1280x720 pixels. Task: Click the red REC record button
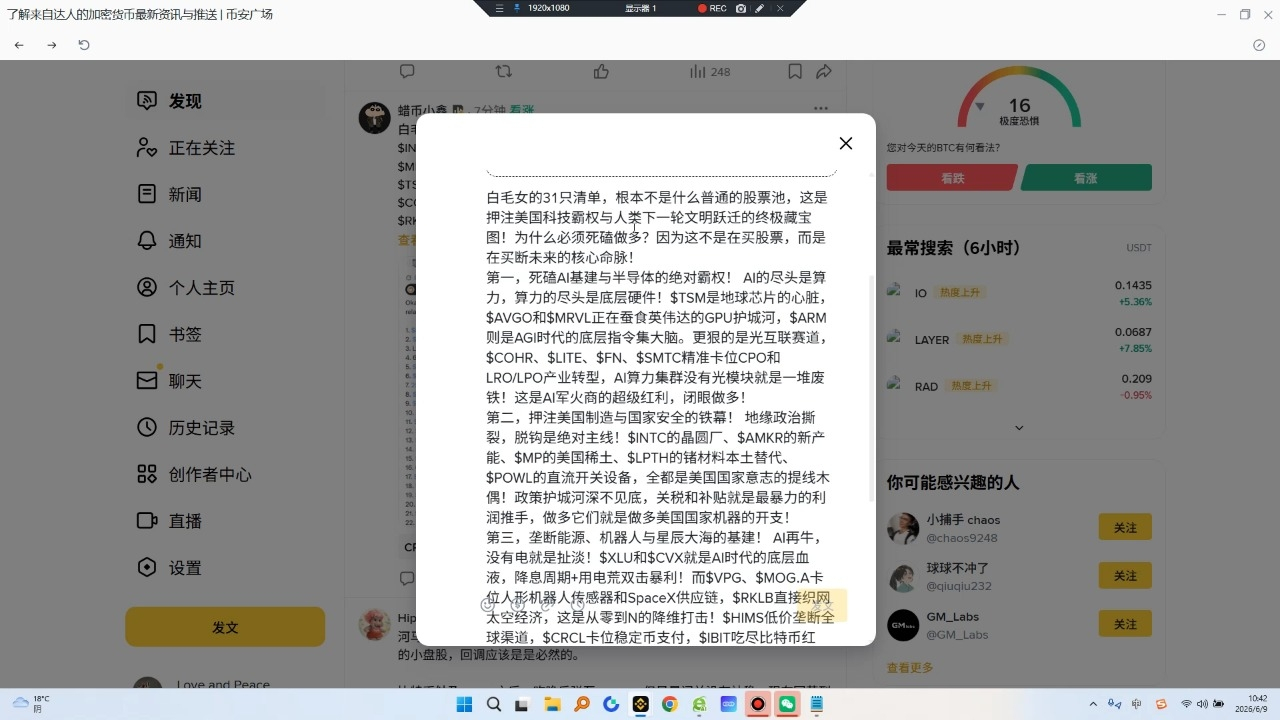point(712,8)
